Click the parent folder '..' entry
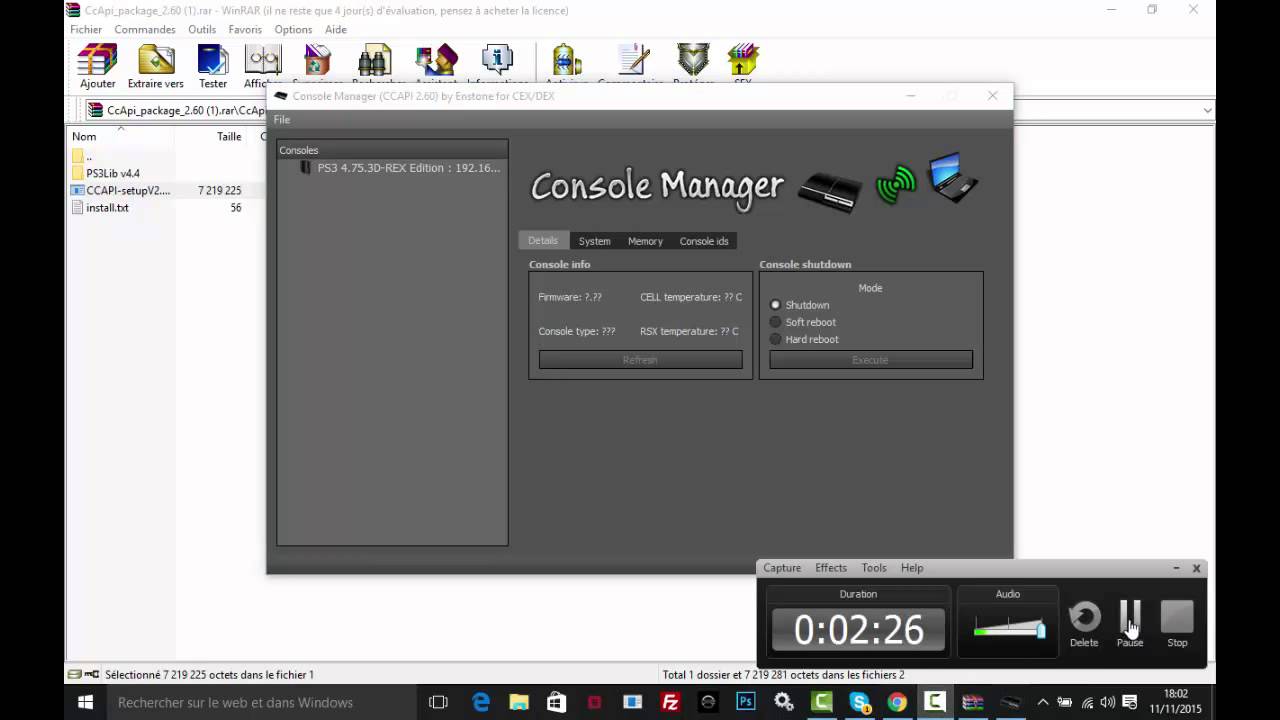 tap(81, 156)
